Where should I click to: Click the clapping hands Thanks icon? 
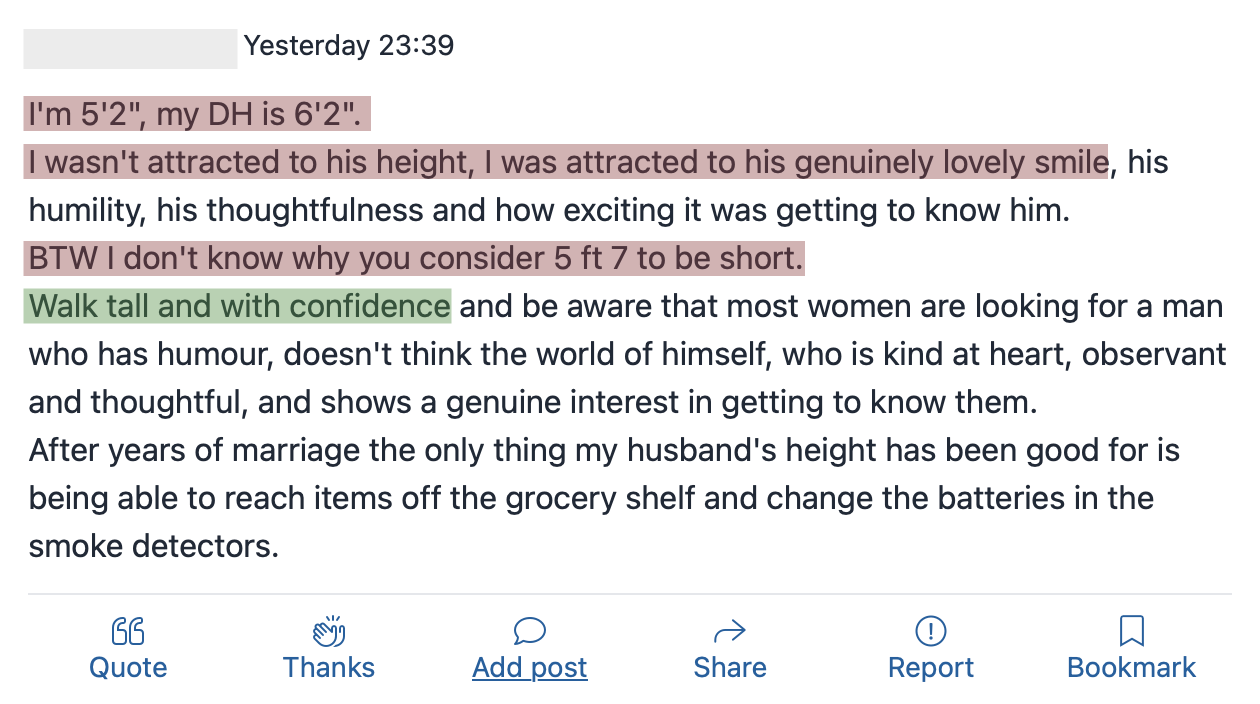tap(329, 631)
